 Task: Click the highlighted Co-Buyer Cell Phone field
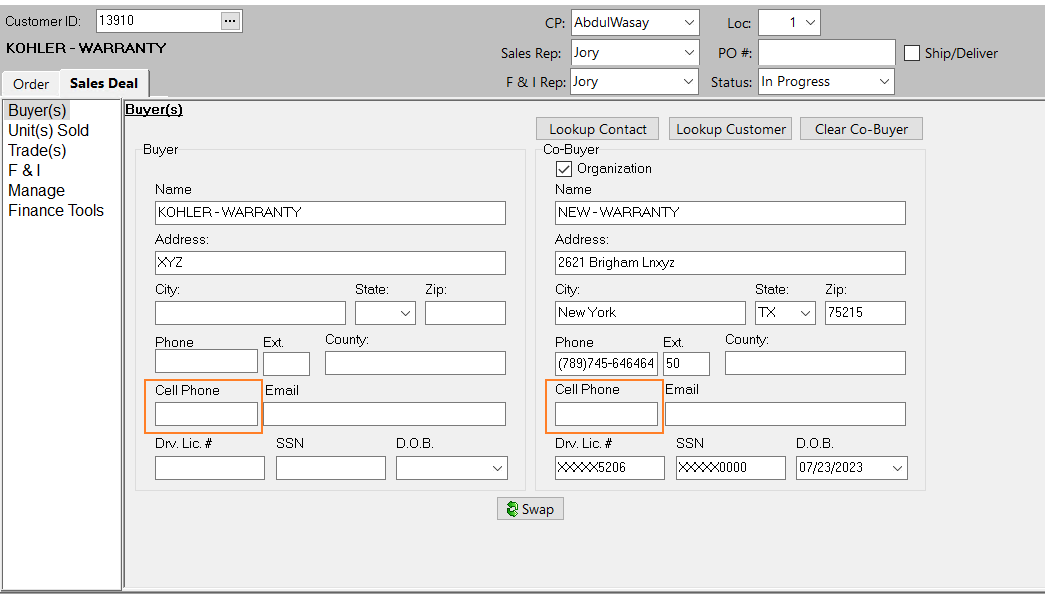click(604, 414)
